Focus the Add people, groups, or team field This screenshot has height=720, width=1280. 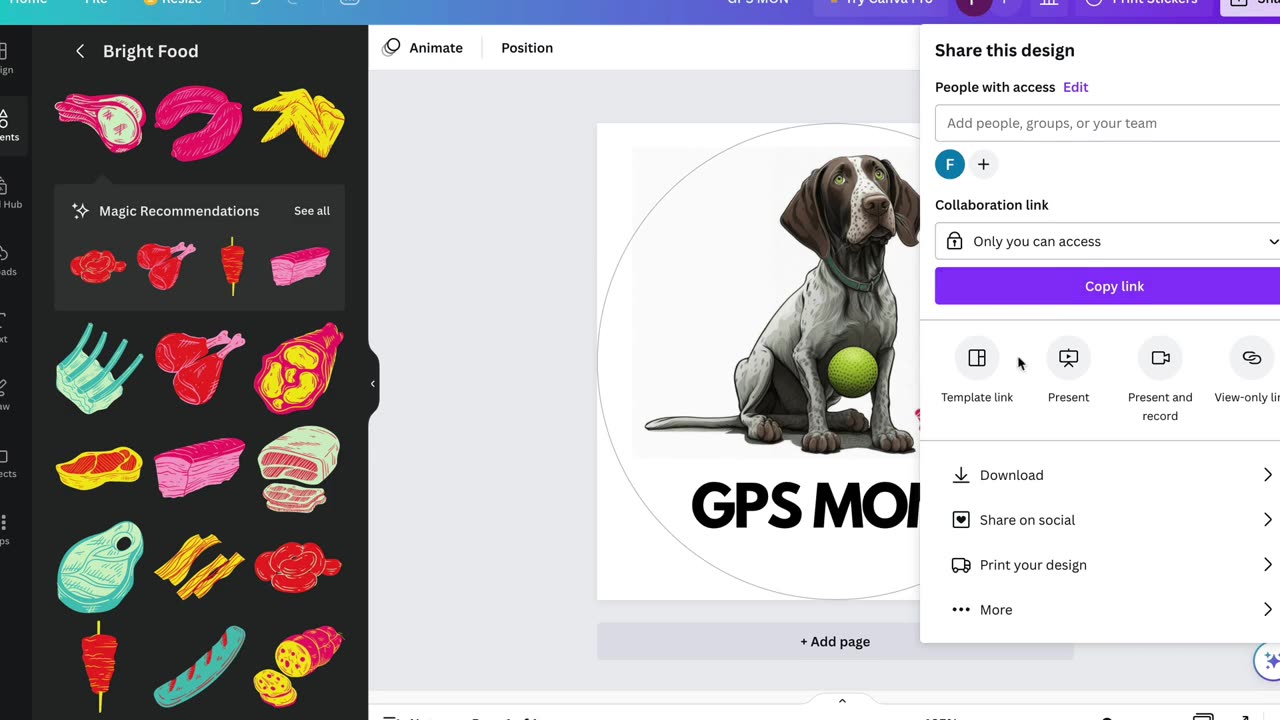pyautogui.click(x=1107, y=123)
